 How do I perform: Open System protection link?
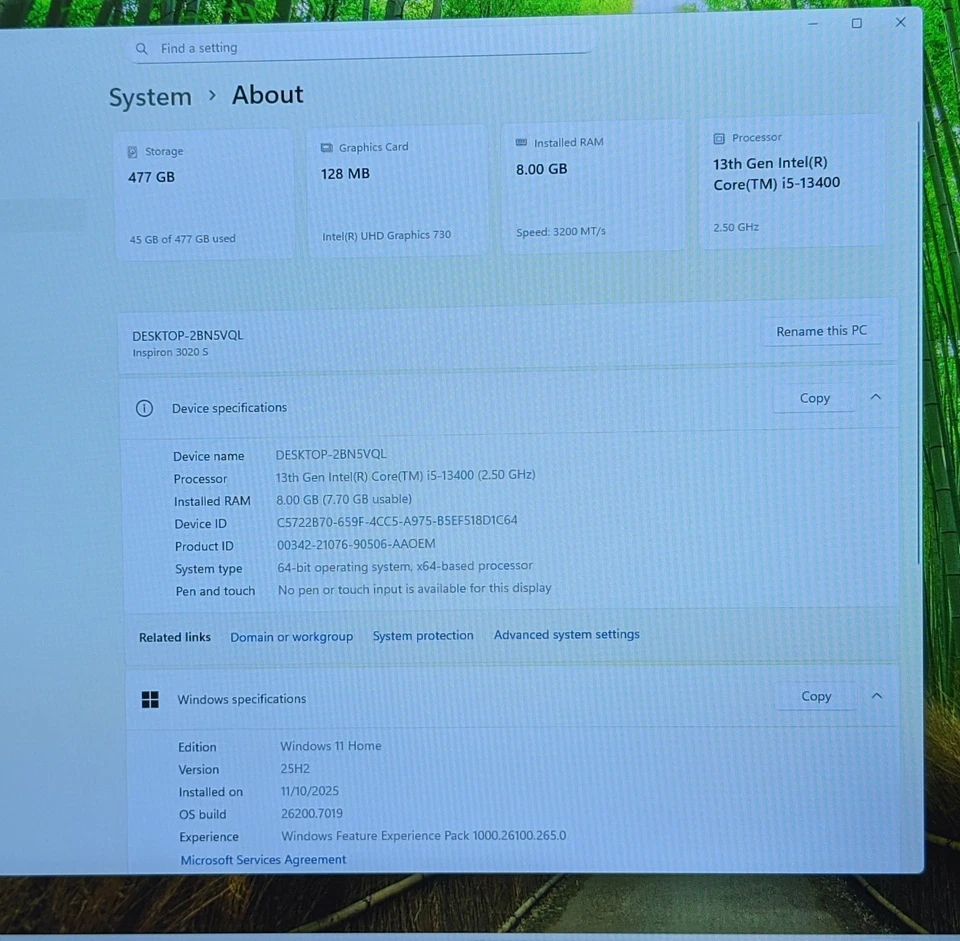[x=423, y=635]
